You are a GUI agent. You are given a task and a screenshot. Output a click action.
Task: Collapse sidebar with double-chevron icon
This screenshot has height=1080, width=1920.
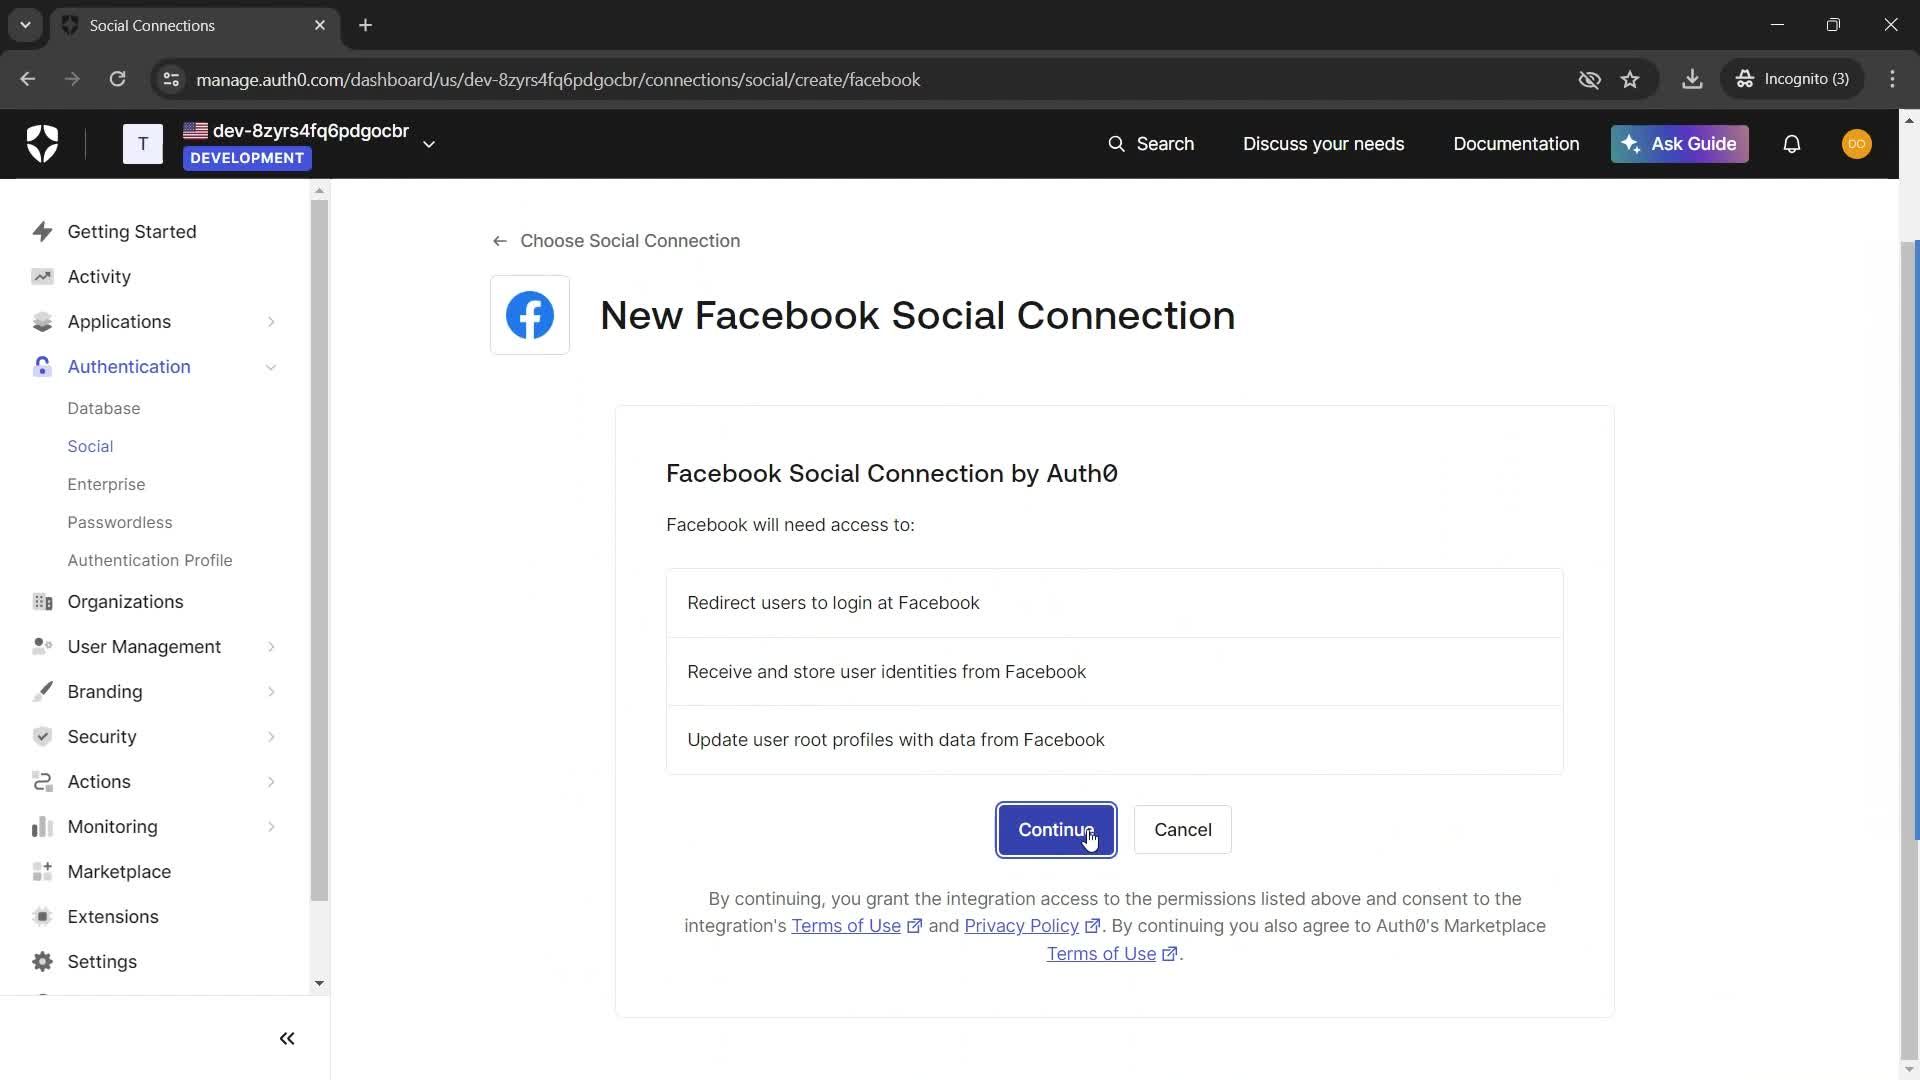[x=287, y=1038]
